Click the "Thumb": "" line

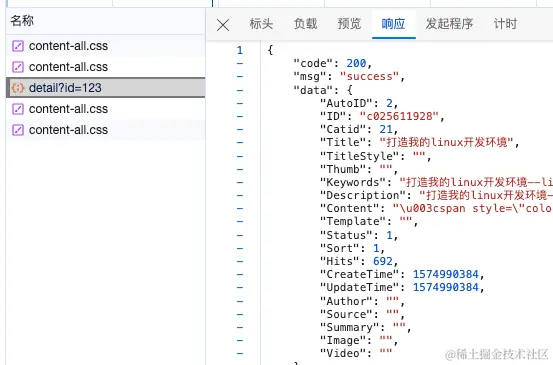point(359,169)
